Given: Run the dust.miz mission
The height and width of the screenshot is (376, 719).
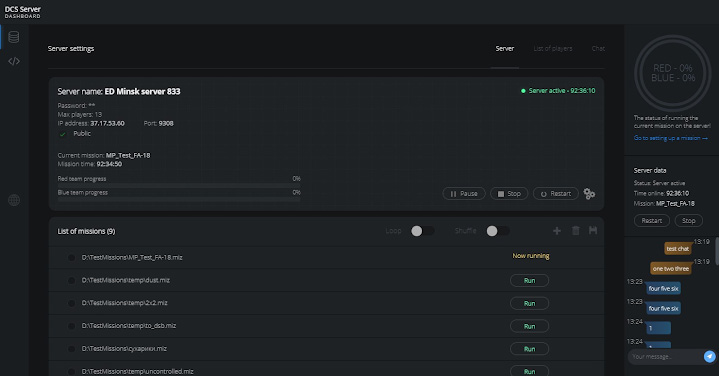Looking at the screenshot, I should (530, 281).
